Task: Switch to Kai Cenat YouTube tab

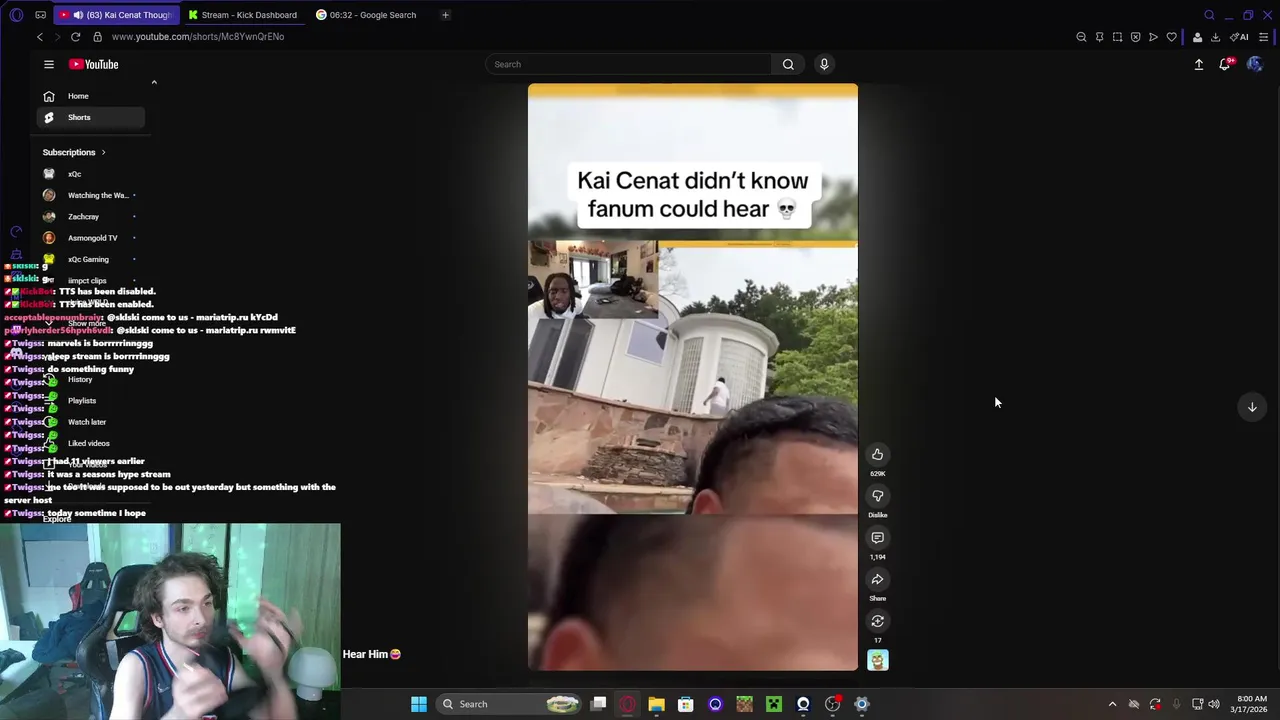Action: pos(116,15)
